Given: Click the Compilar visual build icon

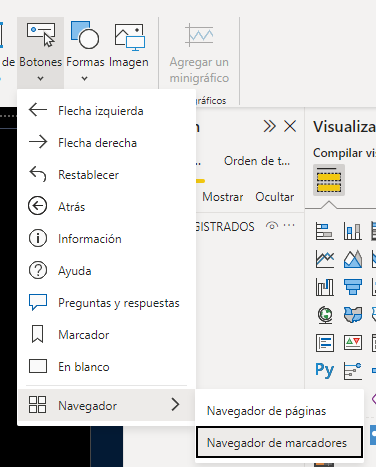Looking at the screenshot, I should (x=329, y=180).
